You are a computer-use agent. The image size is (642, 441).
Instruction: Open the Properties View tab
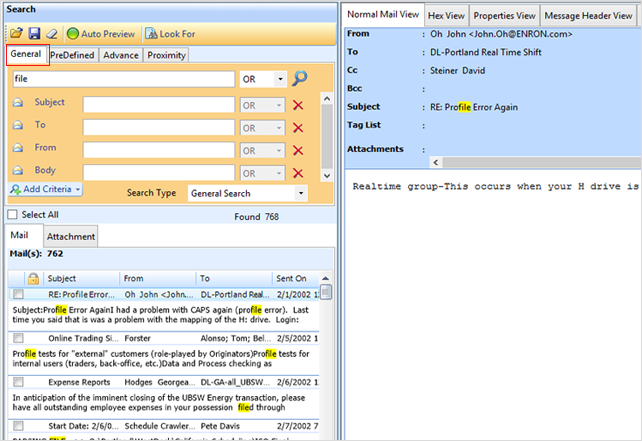(x=504, y=16)
